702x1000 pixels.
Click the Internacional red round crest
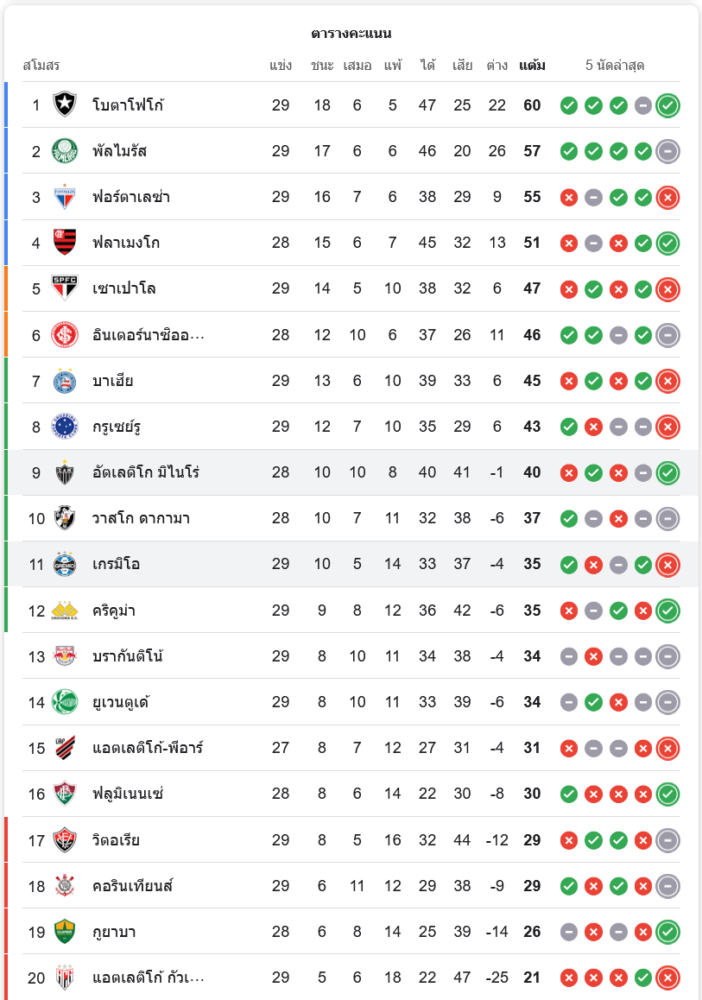[65, 335]
